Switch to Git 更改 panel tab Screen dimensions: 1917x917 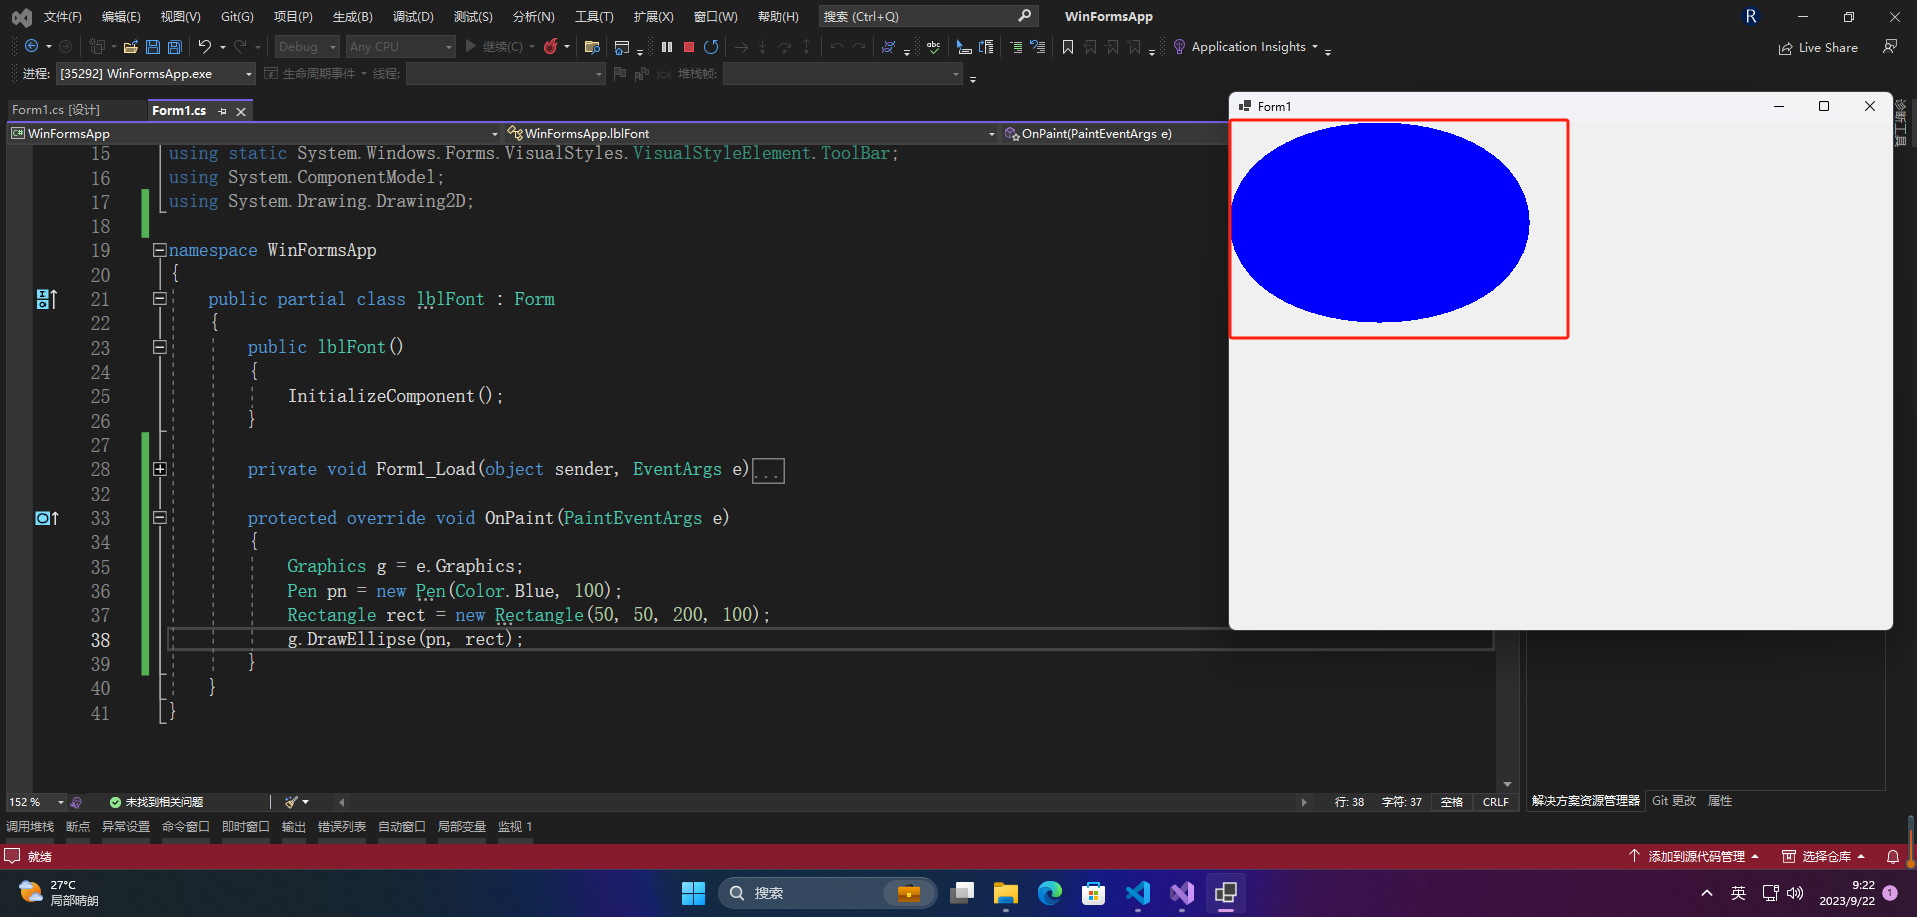1674,801
